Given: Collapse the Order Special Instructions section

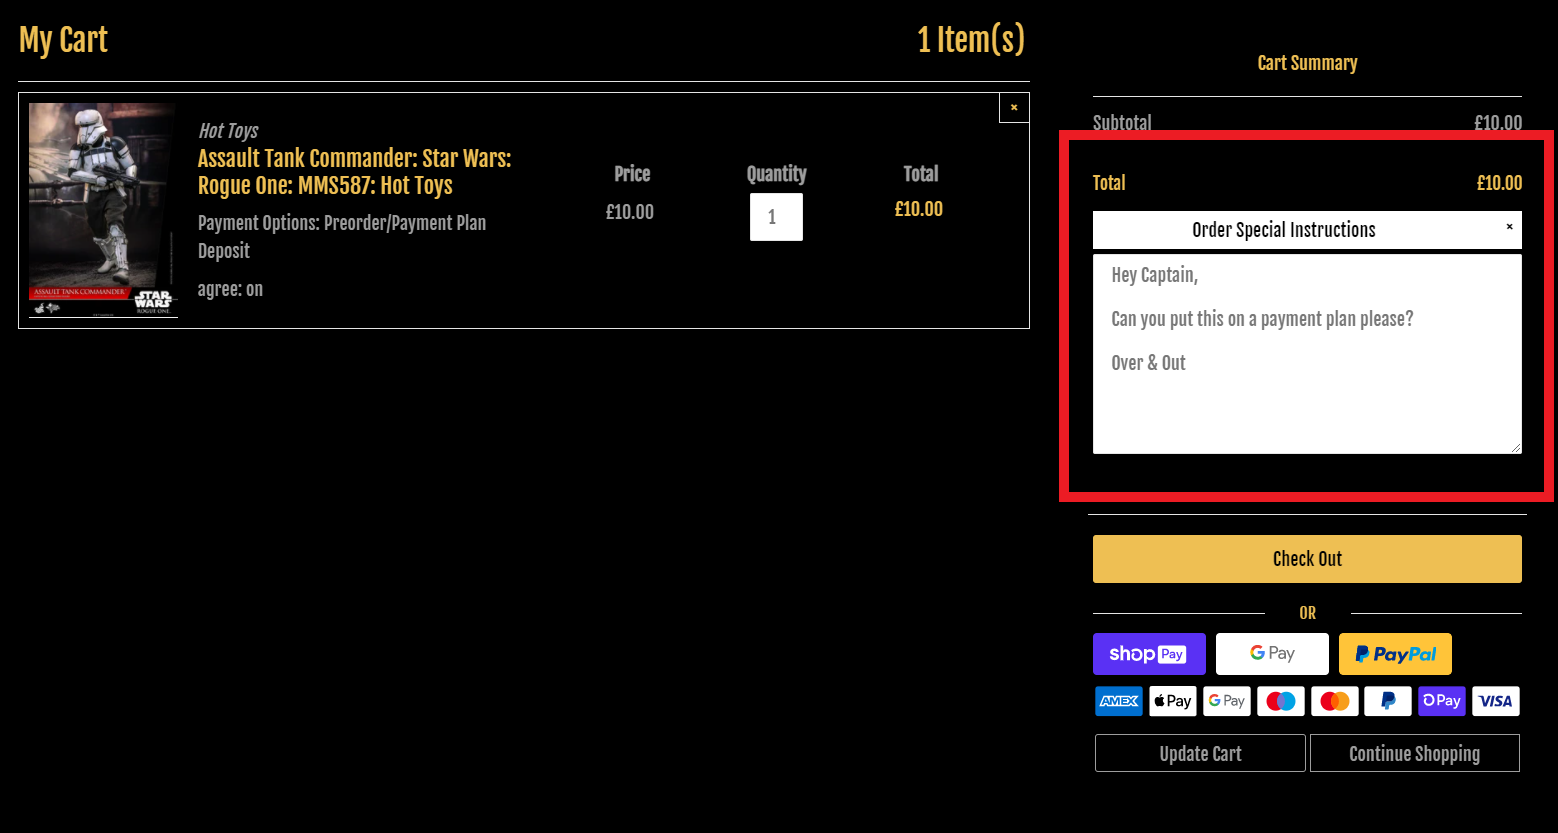Looking at the screenshot, I should (1509, 227).
